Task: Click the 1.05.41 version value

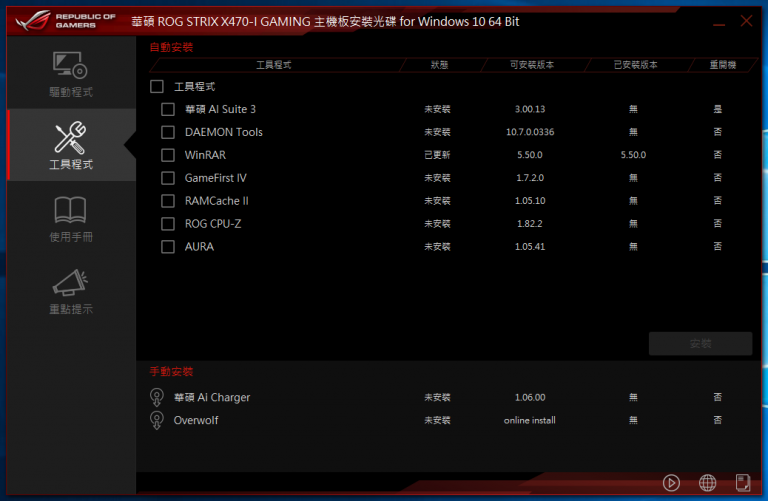Action: click(x=530, y=246)
